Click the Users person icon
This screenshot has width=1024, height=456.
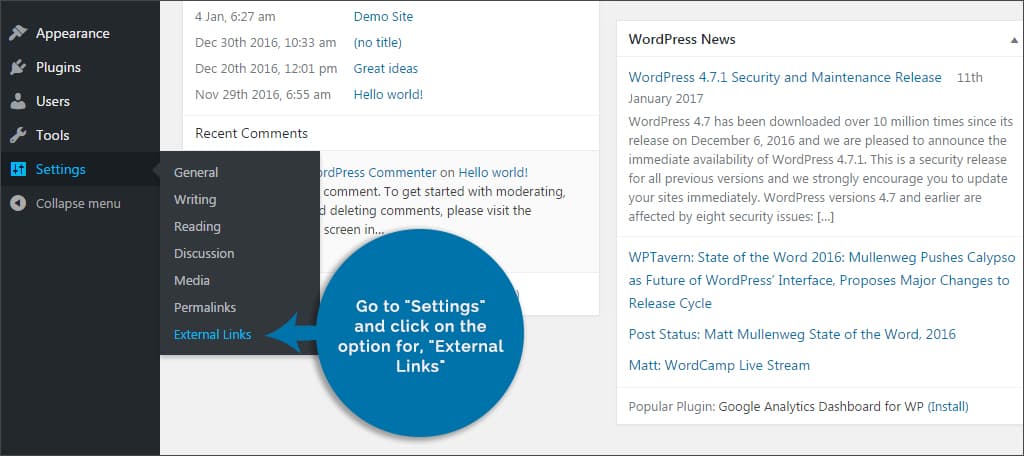18,101
